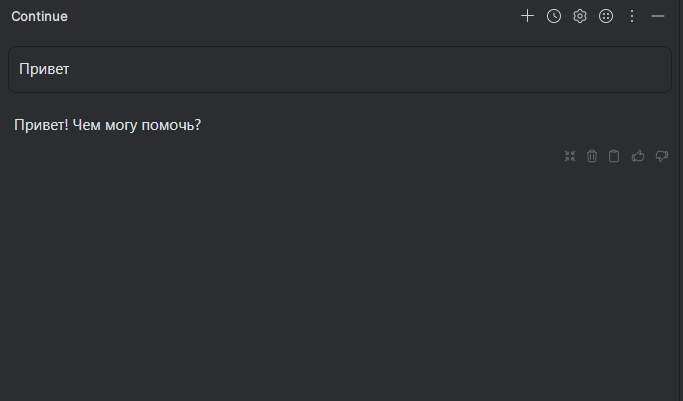683x401 pixels.
Task: Open the vertical three-dot options menu
Action: tap(632, 16)
